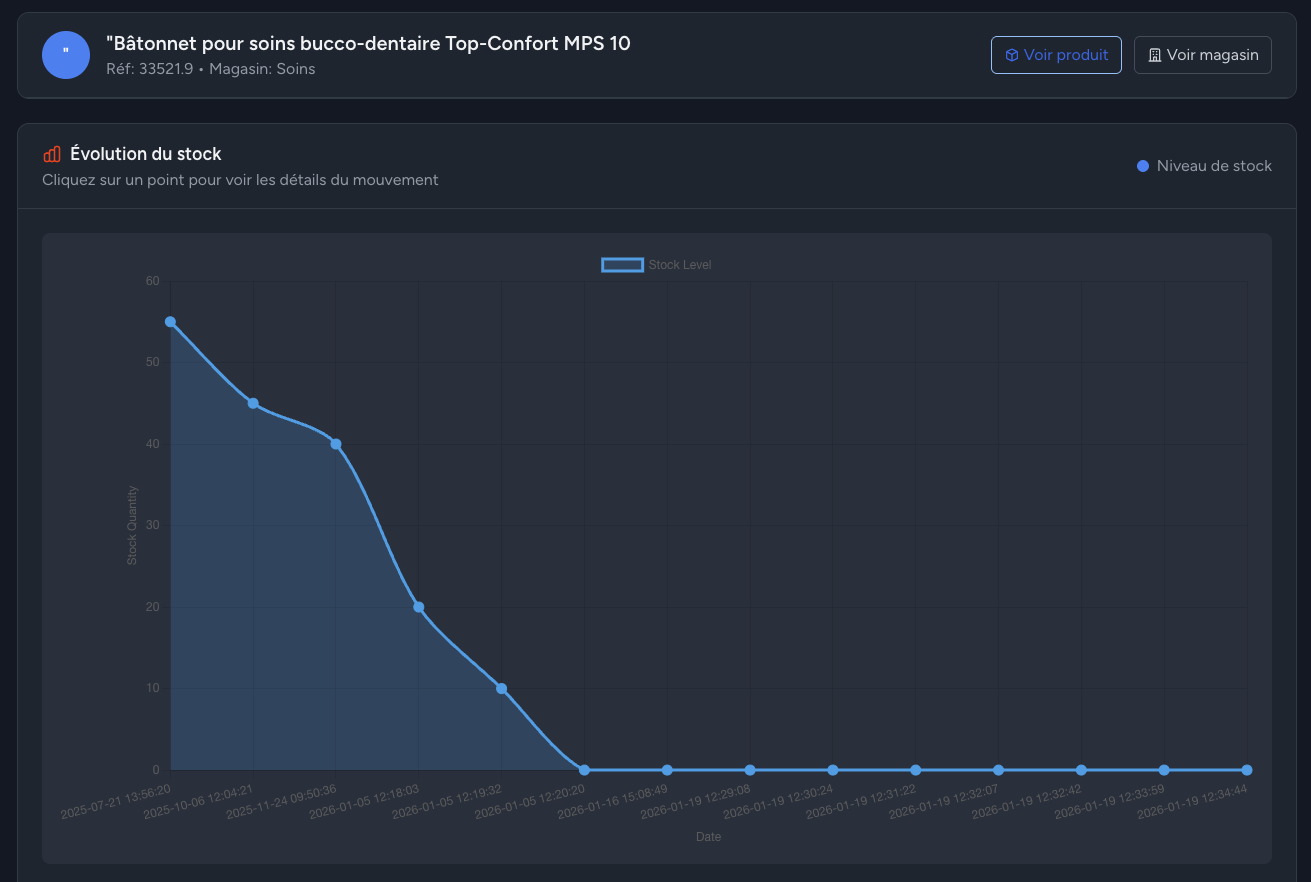
Task: Select the data point for 2026-01-19 12:31:22
Action: pos(915,770)
